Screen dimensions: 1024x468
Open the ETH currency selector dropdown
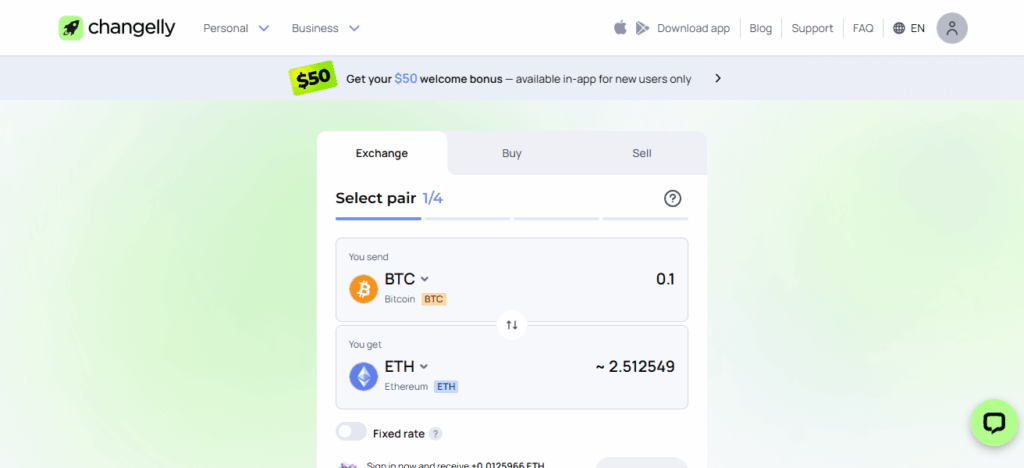407,367
